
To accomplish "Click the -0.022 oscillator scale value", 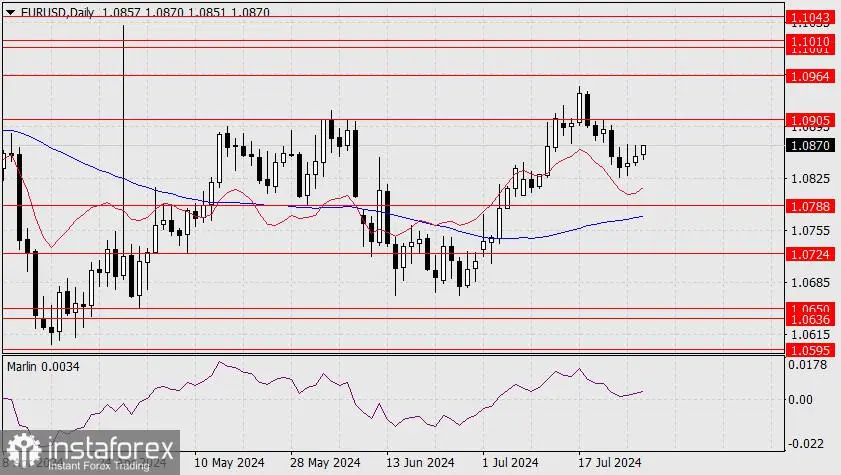I will (x=806, y=443).
